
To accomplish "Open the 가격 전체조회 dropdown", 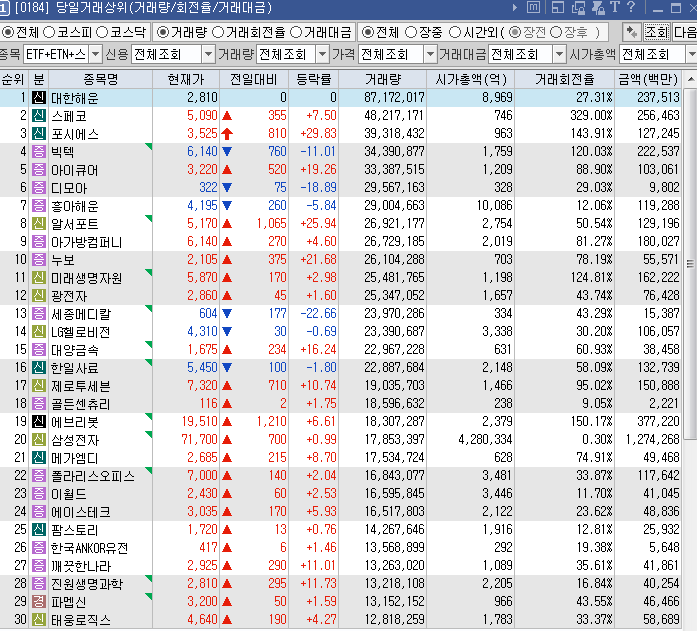I will click(x=429, y=55).
